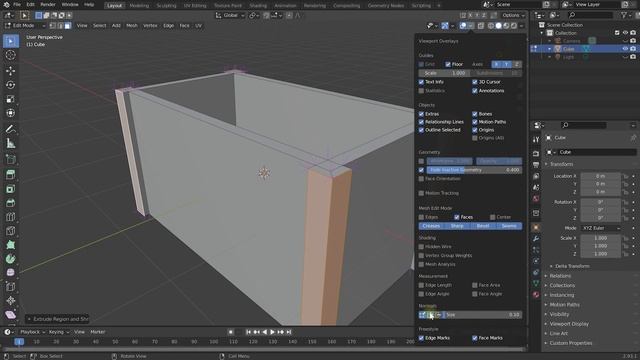Select the Spin tool
Screen dimensions: 640x360
[11, 258]
